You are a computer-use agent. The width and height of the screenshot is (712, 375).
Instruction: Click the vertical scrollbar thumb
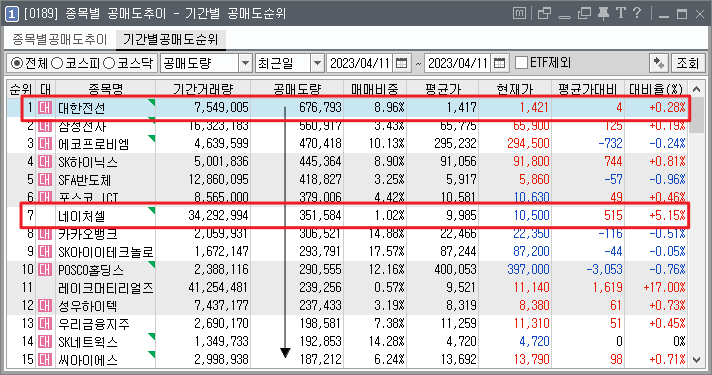point(696,114)
